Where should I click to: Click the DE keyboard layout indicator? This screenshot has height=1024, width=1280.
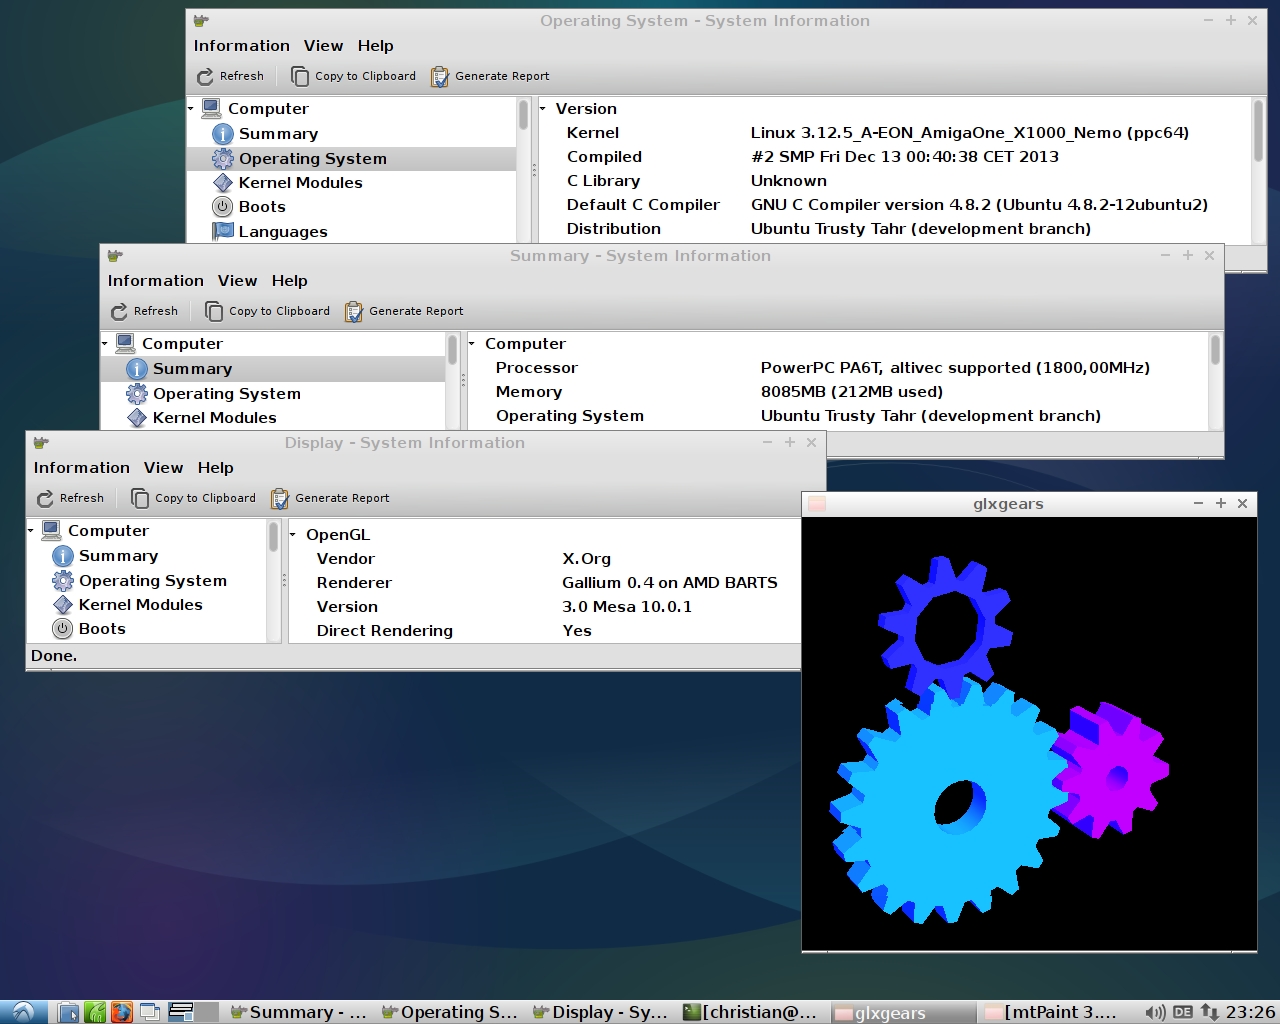[x=1182, y=1012]
